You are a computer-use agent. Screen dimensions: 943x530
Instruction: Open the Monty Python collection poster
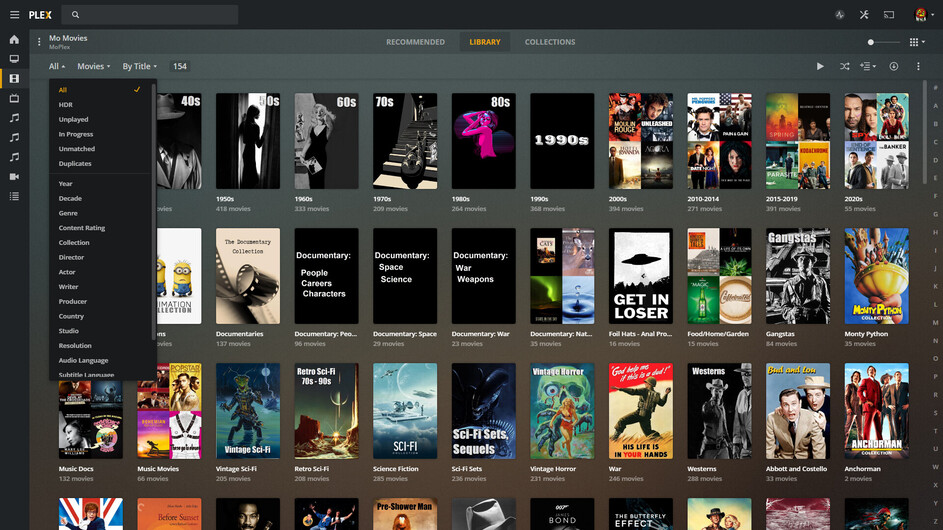876,276
